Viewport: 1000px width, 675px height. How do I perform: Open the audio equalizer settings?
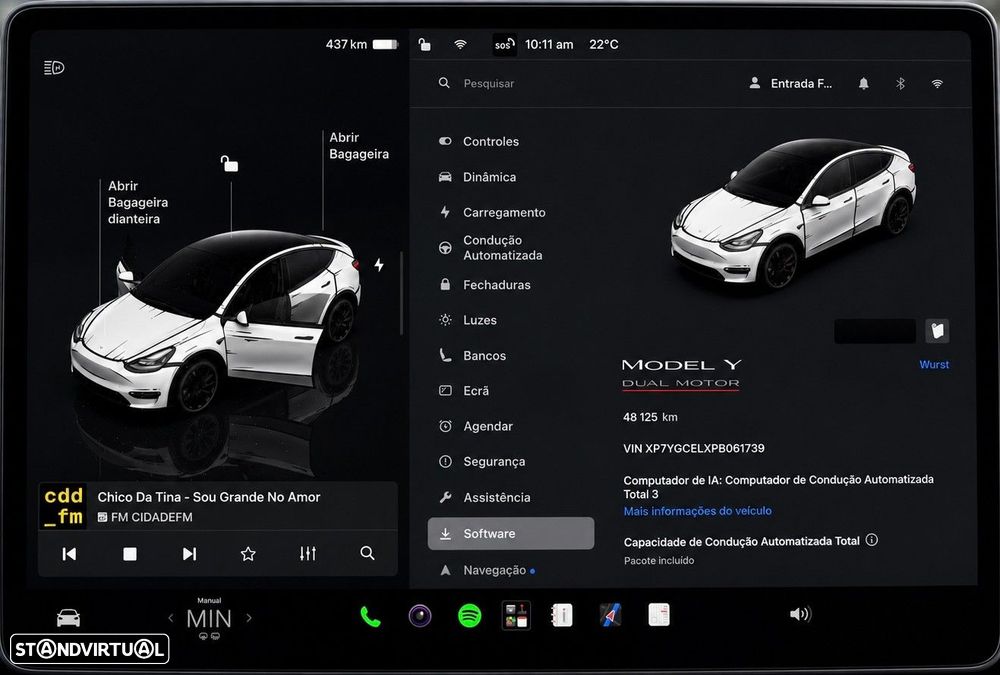click(x=308, y=553)
